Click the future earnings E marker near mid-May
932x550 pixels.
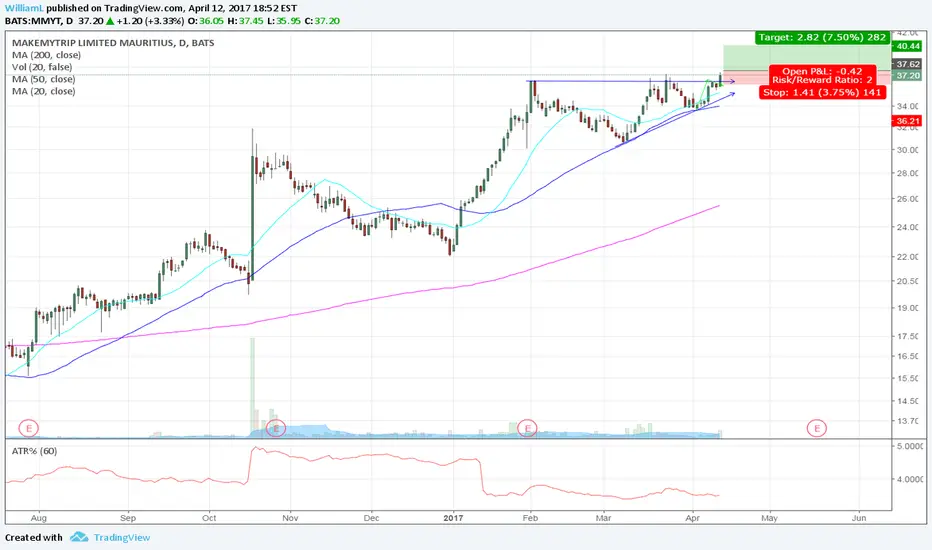pos(817,428)
